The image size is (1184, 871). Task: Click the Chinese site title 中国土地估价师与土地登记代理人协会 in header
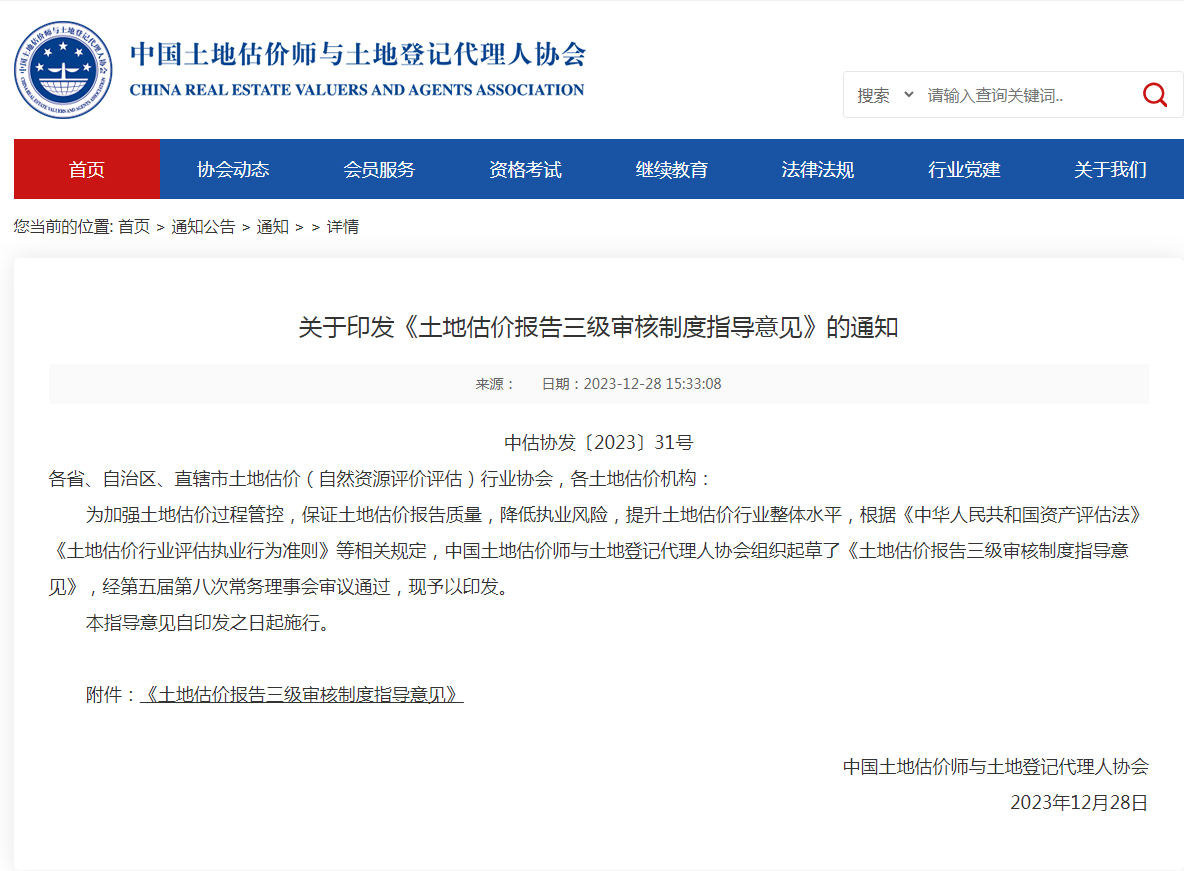coord(358,54)
